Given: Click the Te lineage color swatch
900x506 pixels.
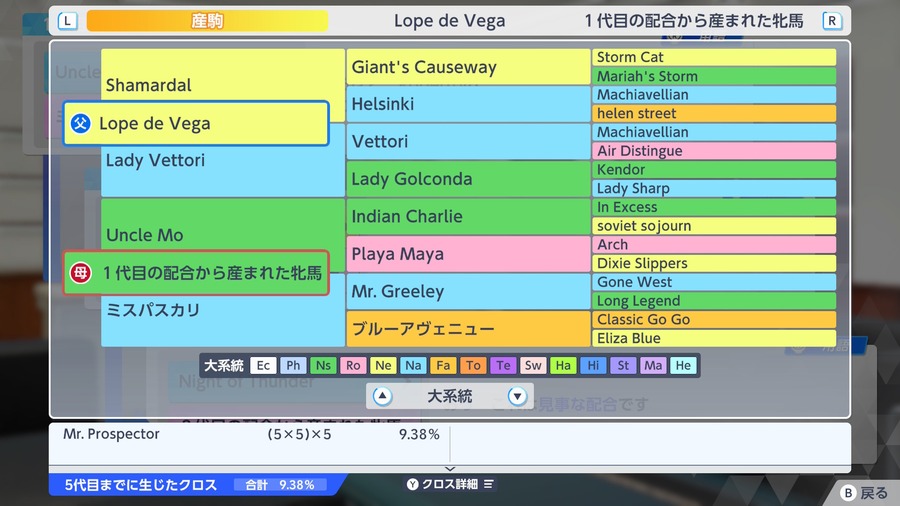Looking at the screenshot, I should pyautogui.click(x=503, y=365).
